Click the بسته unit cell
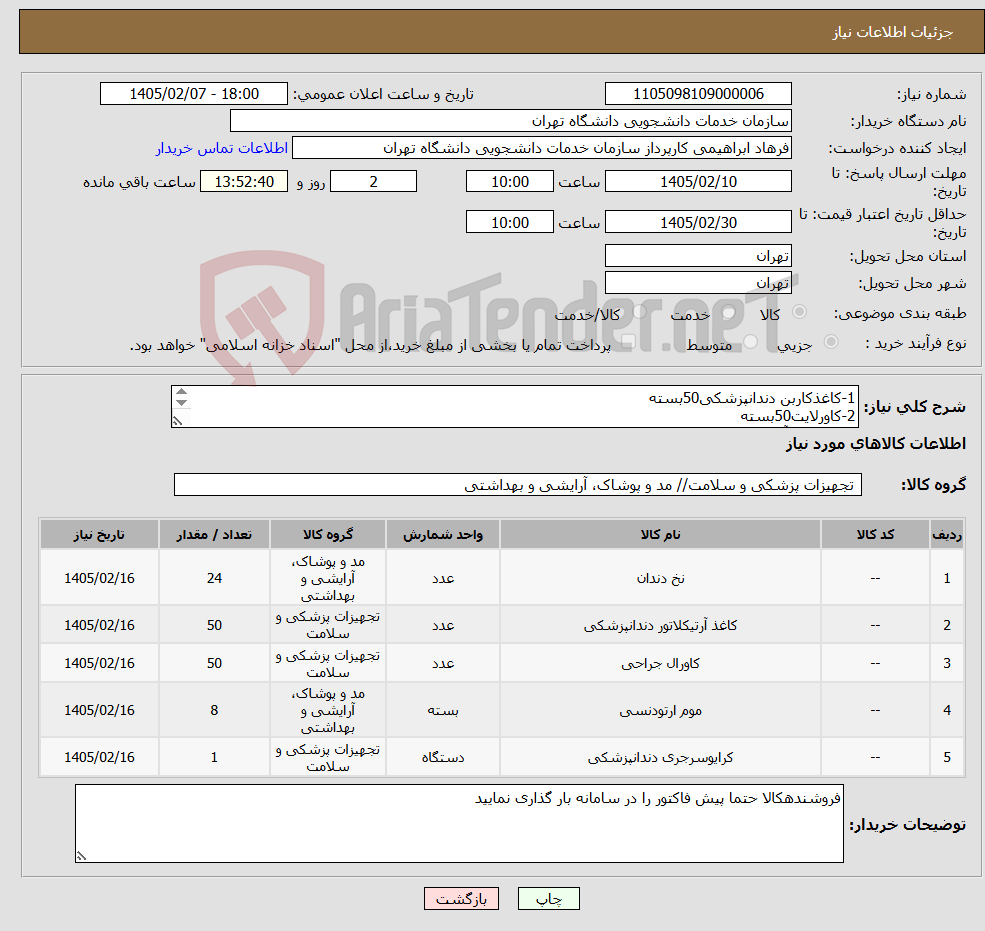The width and height of the screenshot is (985, 931). 443,710
